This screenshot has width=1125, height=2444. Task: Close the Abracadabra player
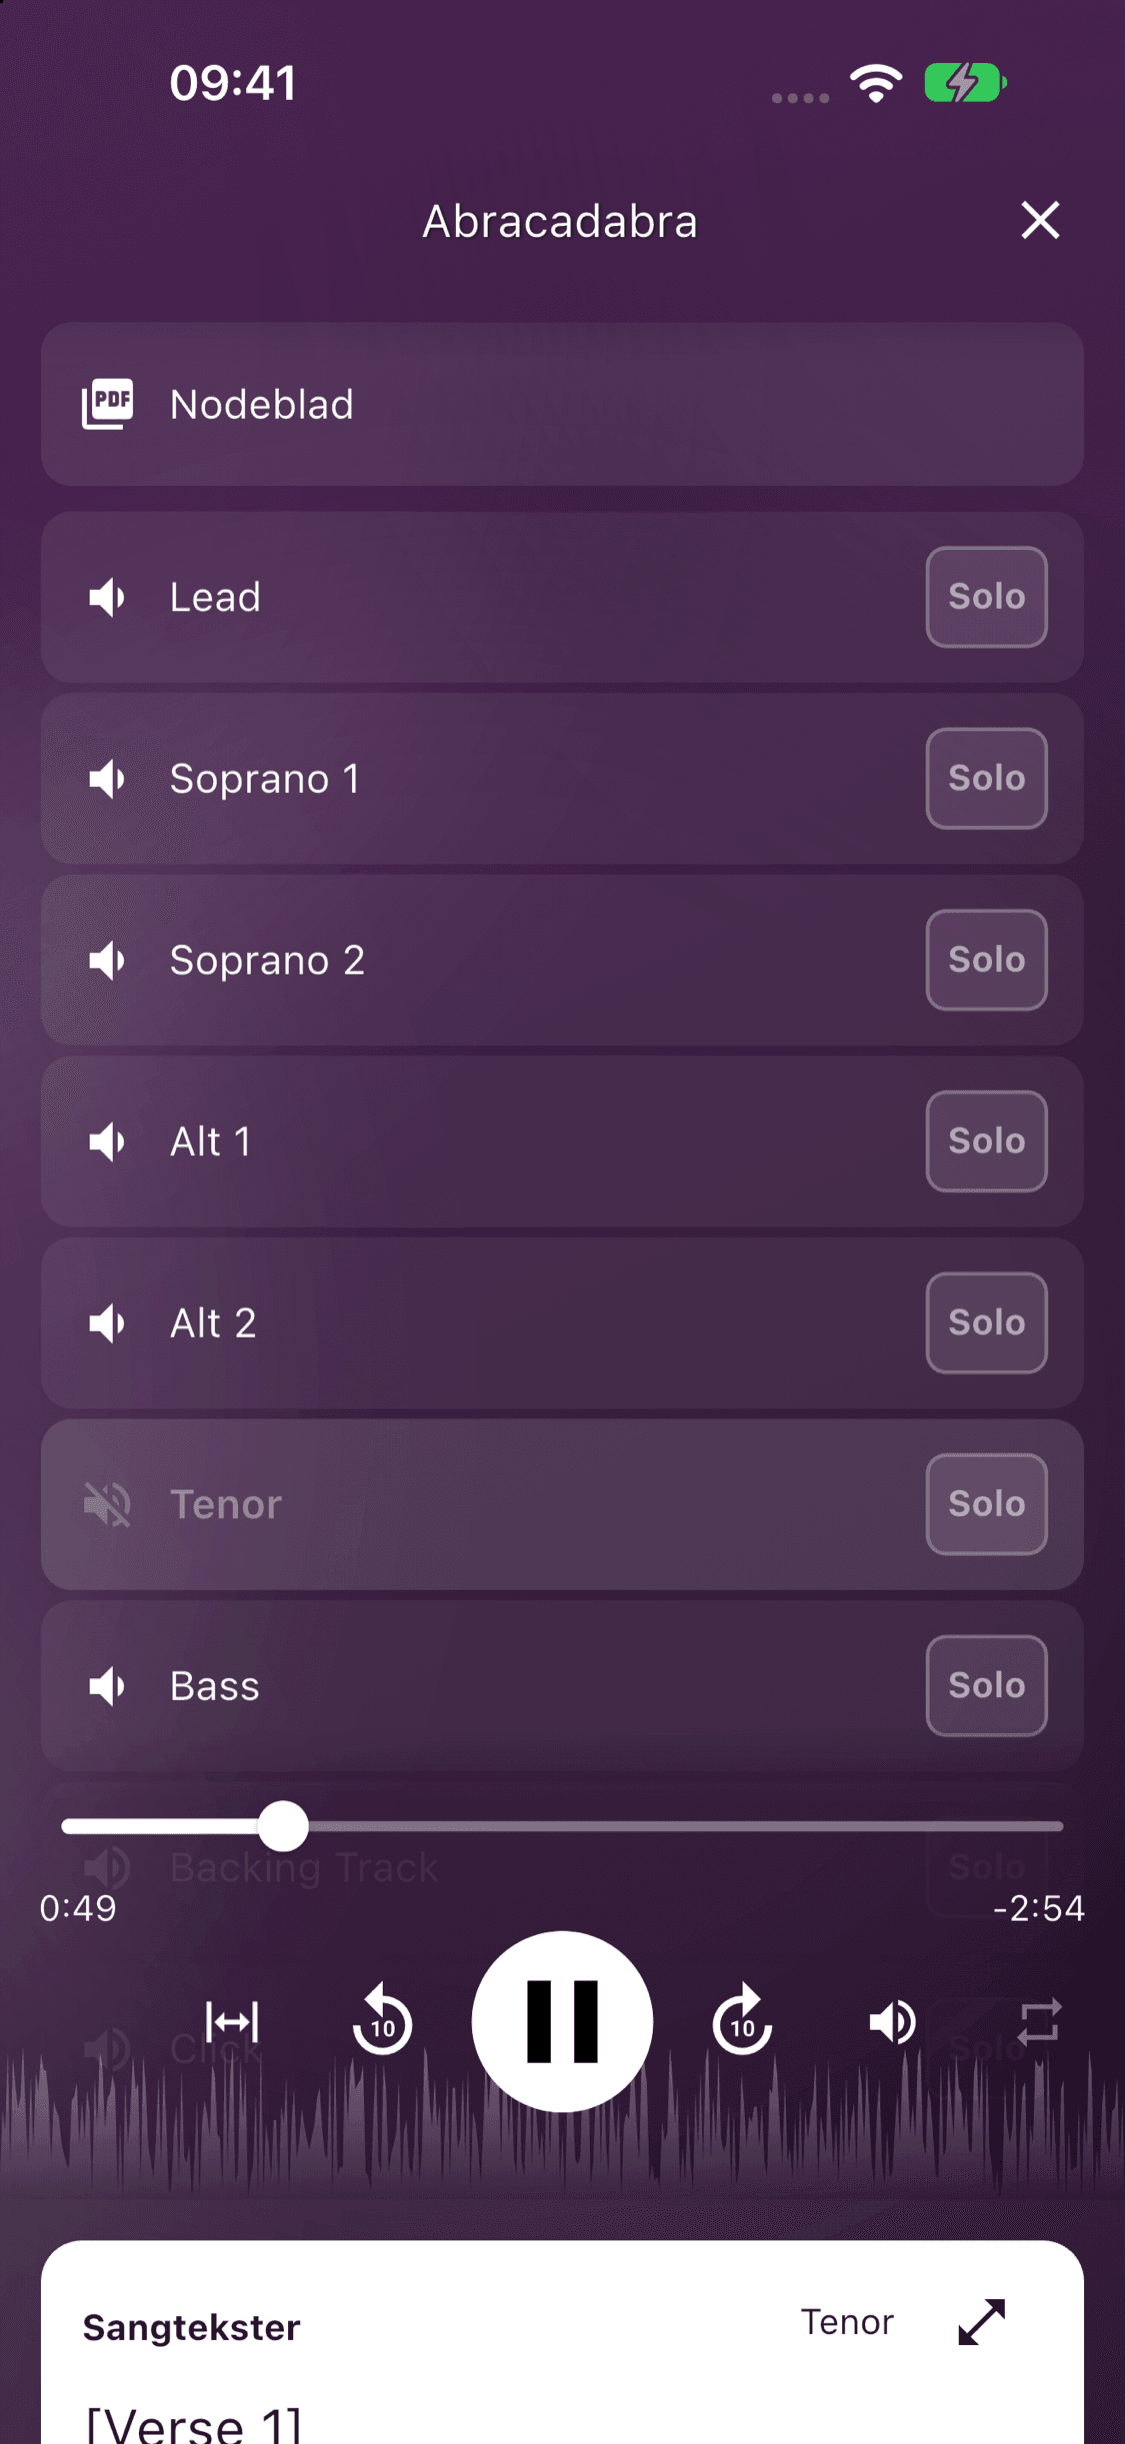coord(1040,220)
